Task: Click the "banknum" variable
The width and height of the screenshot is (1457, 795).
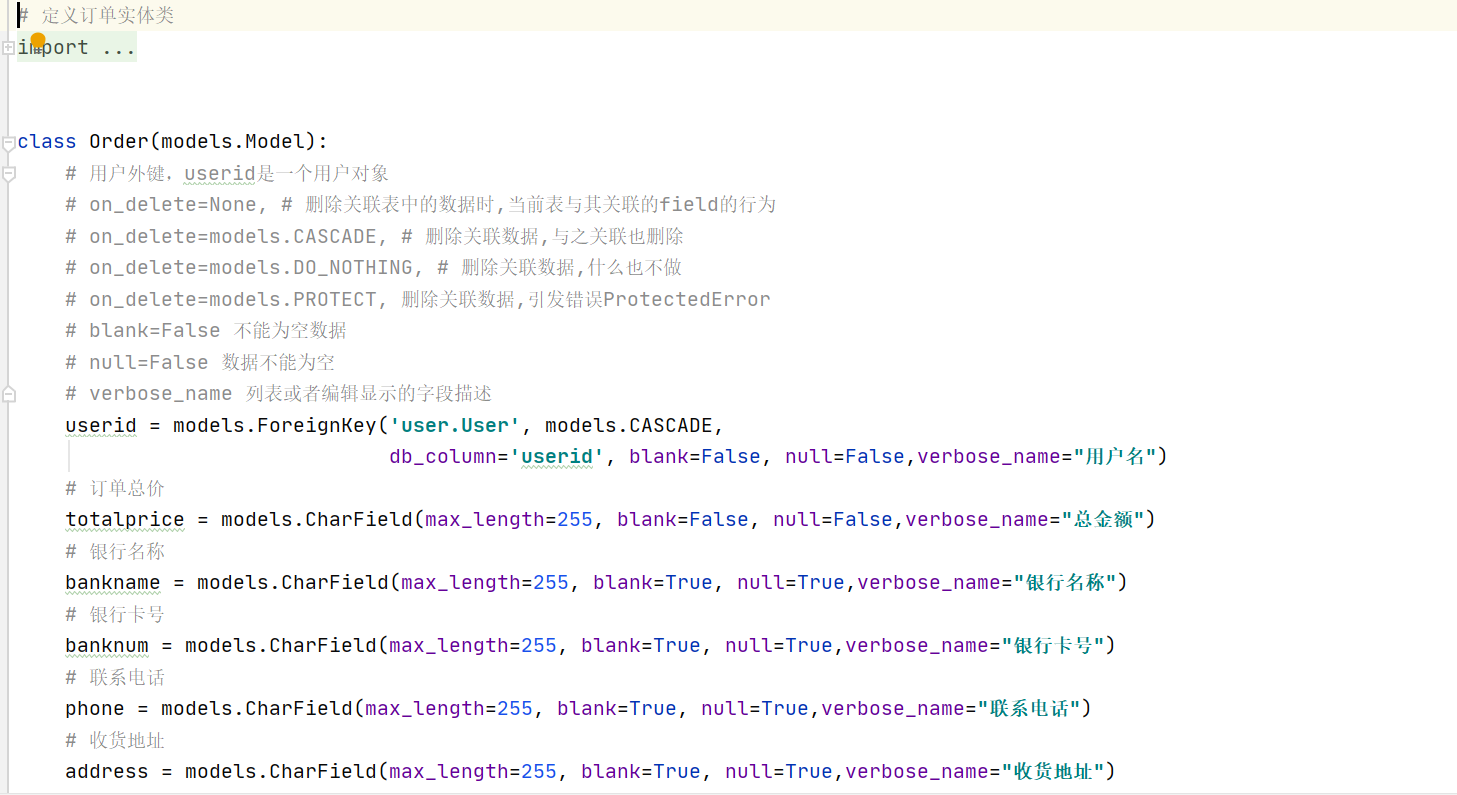Action: [x=107, y=646]
